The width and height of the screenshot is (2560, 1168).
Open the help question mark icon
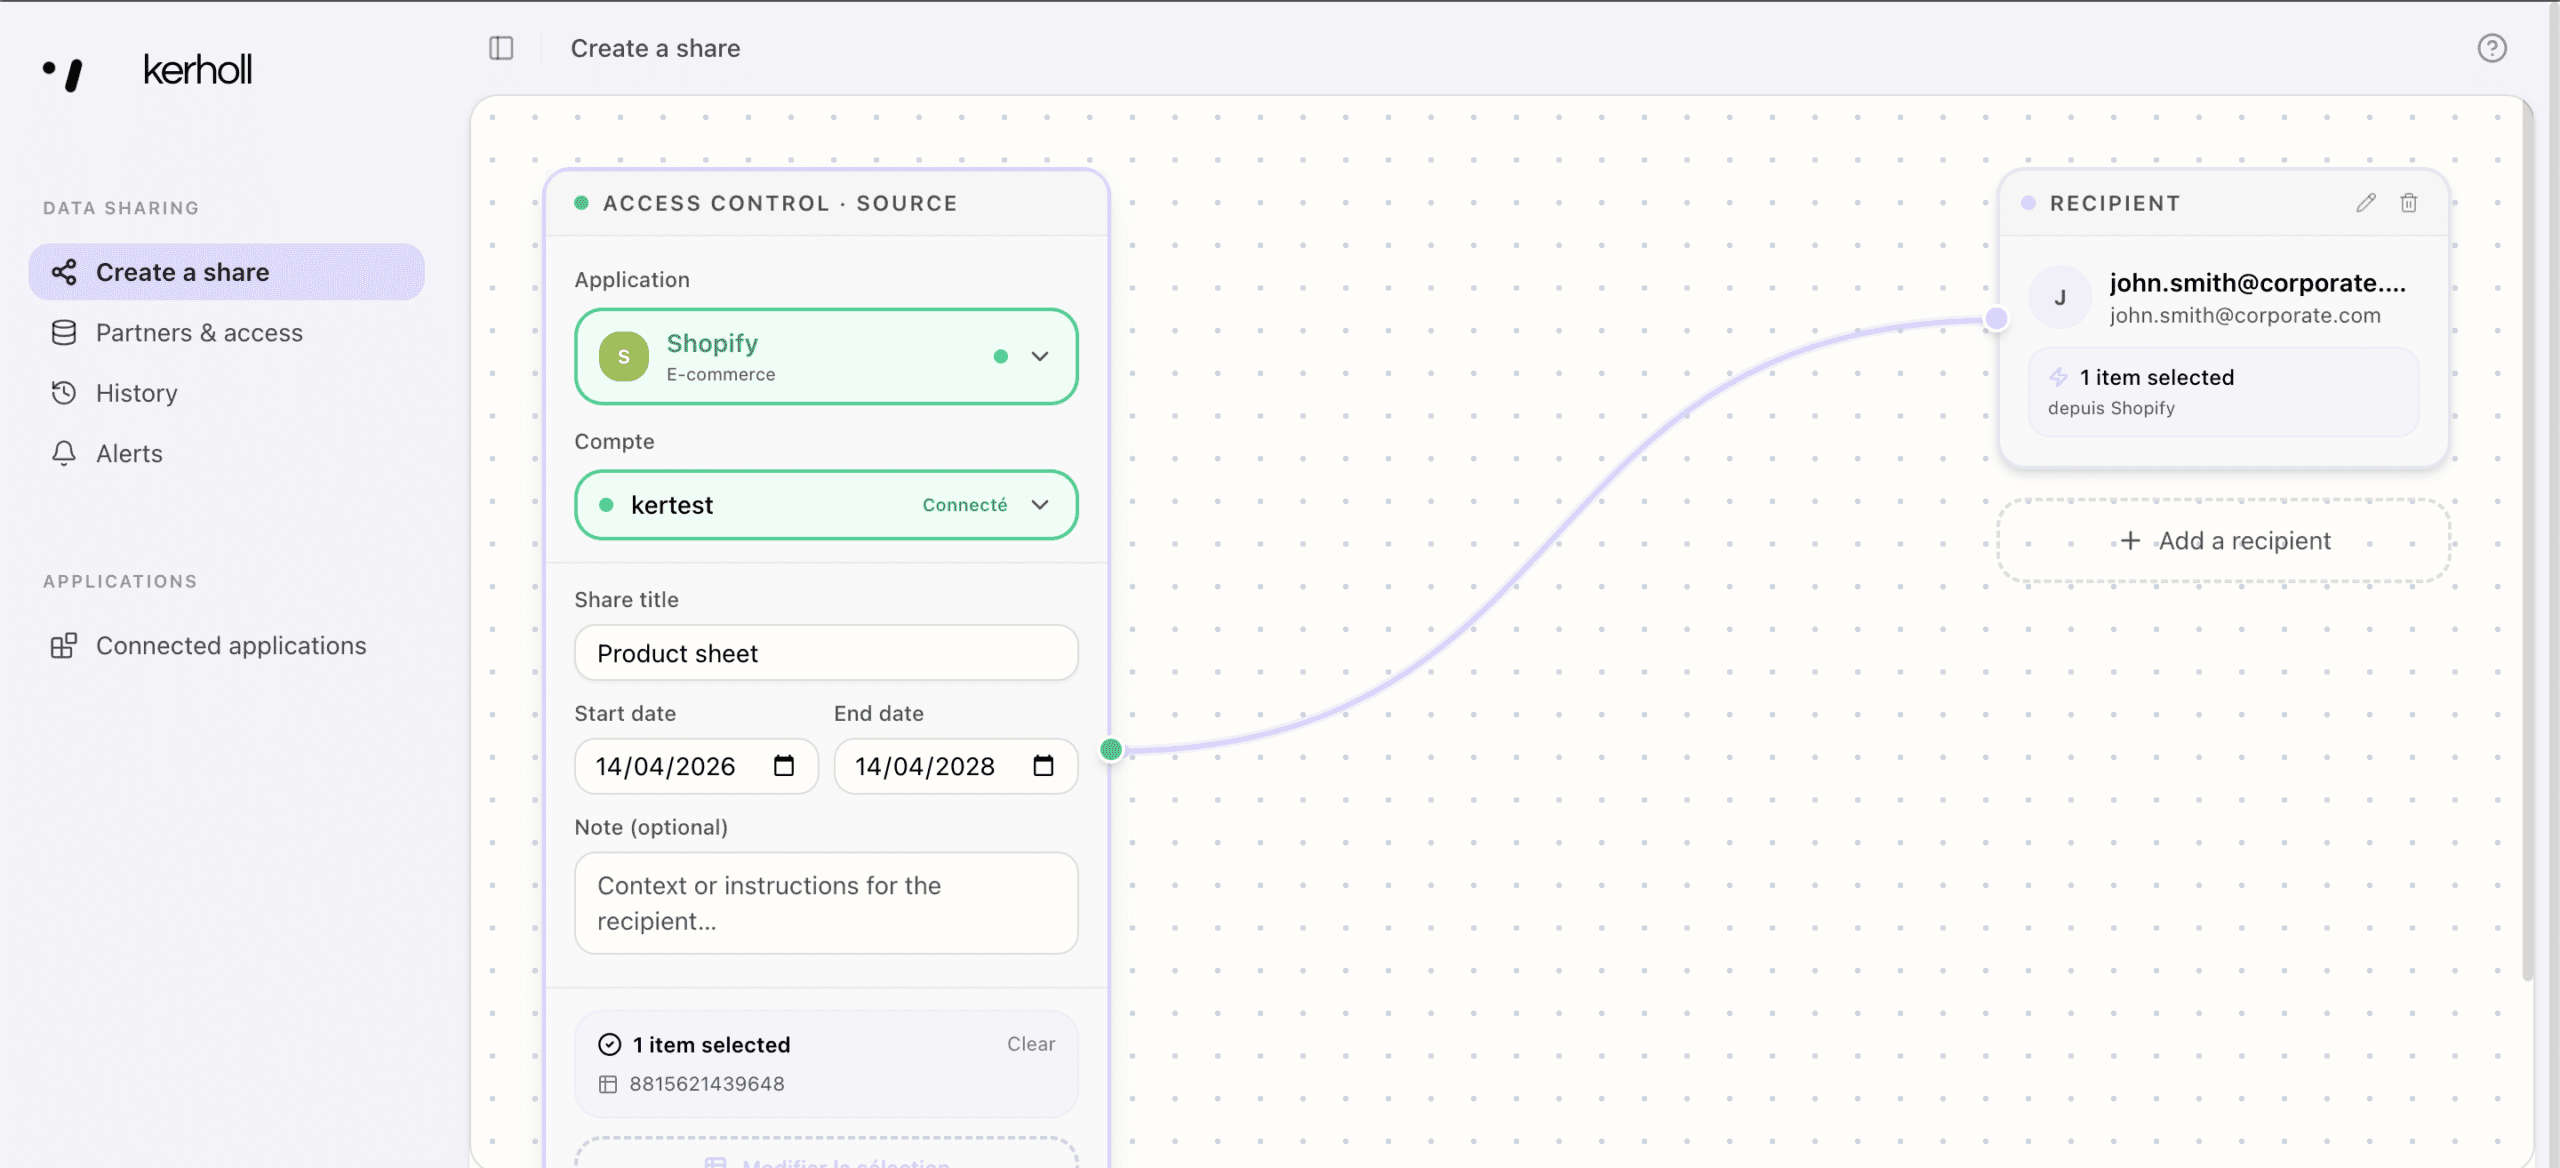click(2491, 48)
